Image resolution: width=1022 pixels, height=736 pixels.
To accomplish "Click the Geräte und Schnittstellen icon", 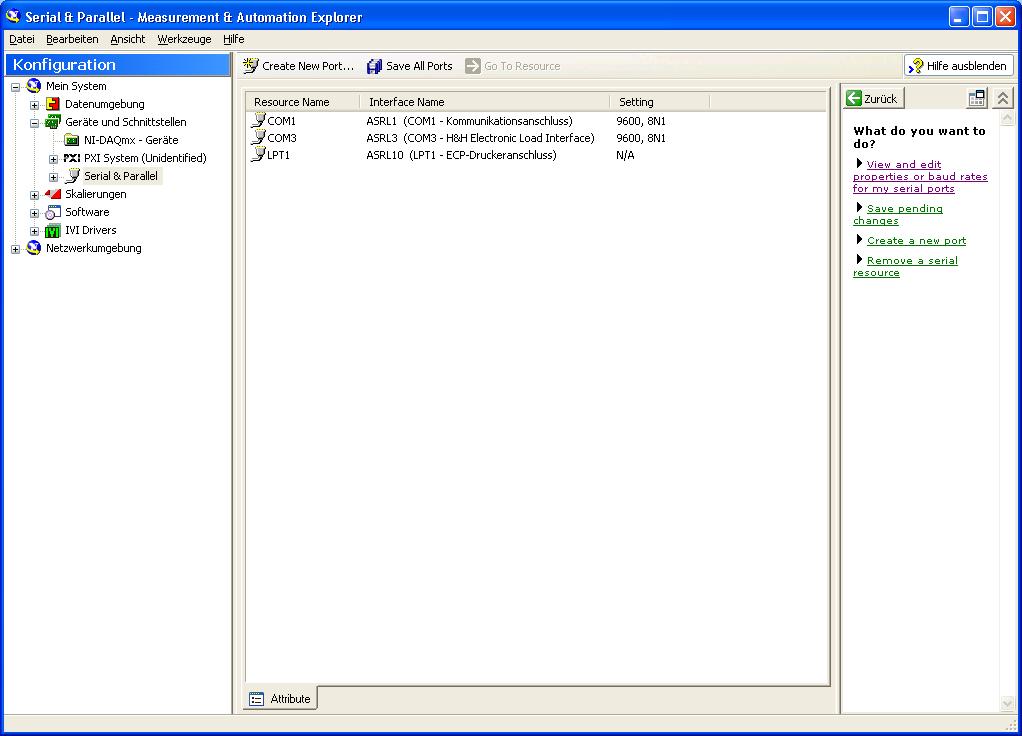I will [x=53, y=122].
